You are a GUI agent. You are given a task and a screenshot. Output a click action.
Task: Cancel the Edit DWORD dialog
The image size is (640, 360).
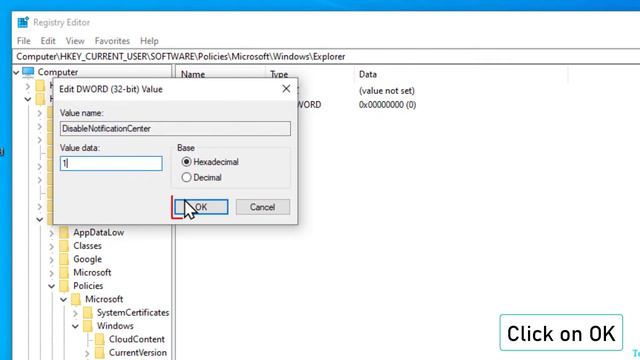coord(263,207)
